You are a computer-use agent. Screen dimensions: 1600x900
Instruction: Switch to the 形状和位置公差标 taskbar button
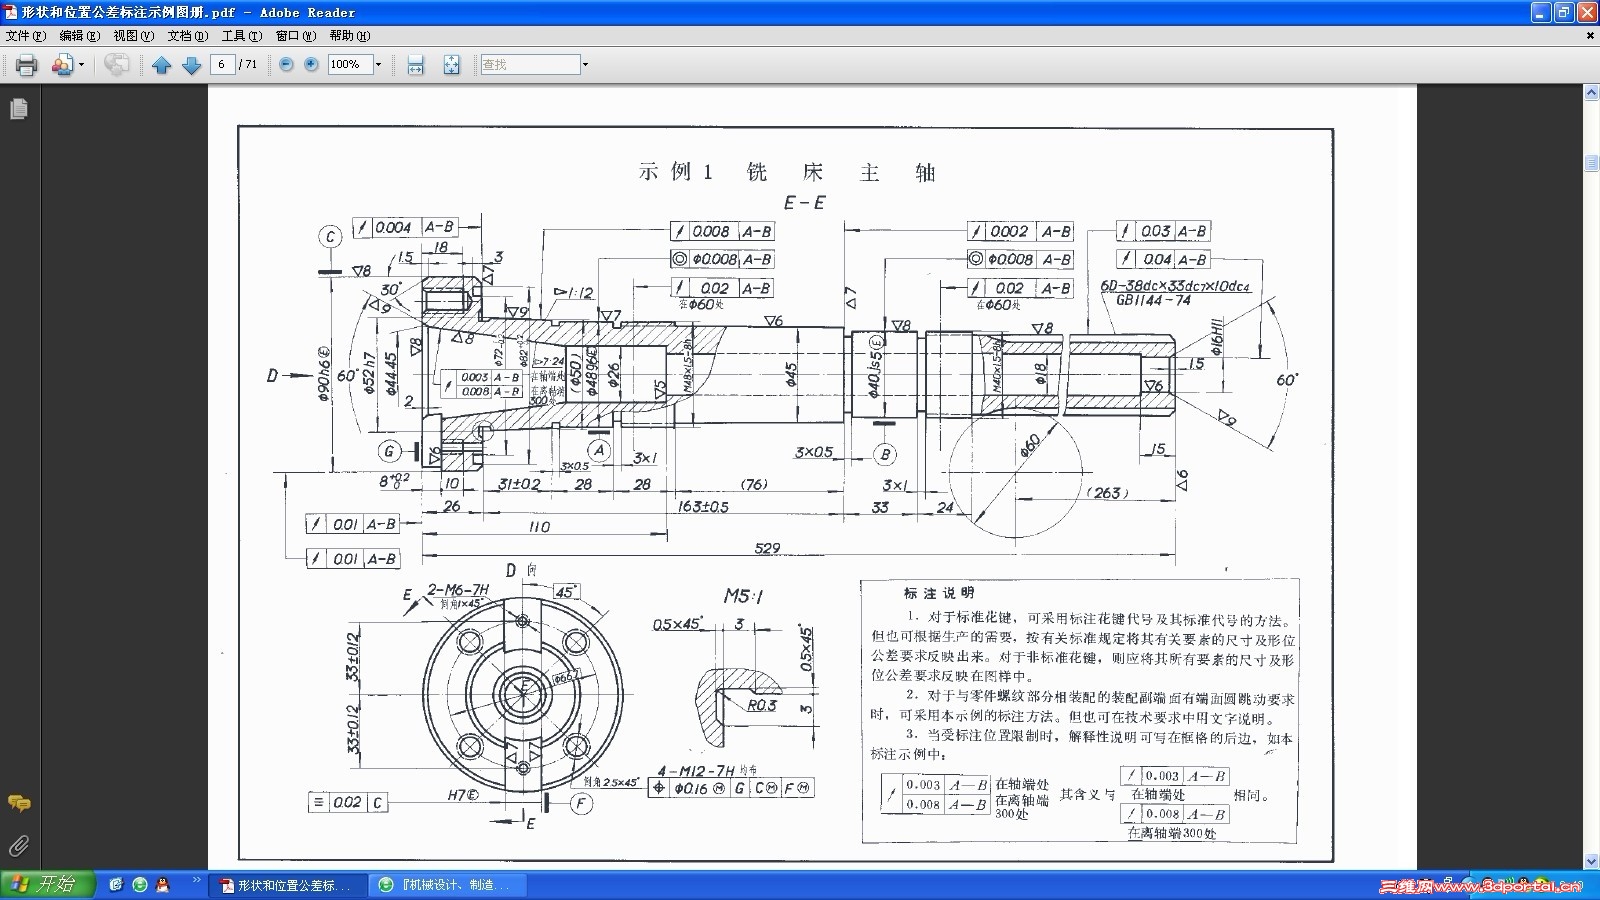pyautogui.click(x=288, y=885)
